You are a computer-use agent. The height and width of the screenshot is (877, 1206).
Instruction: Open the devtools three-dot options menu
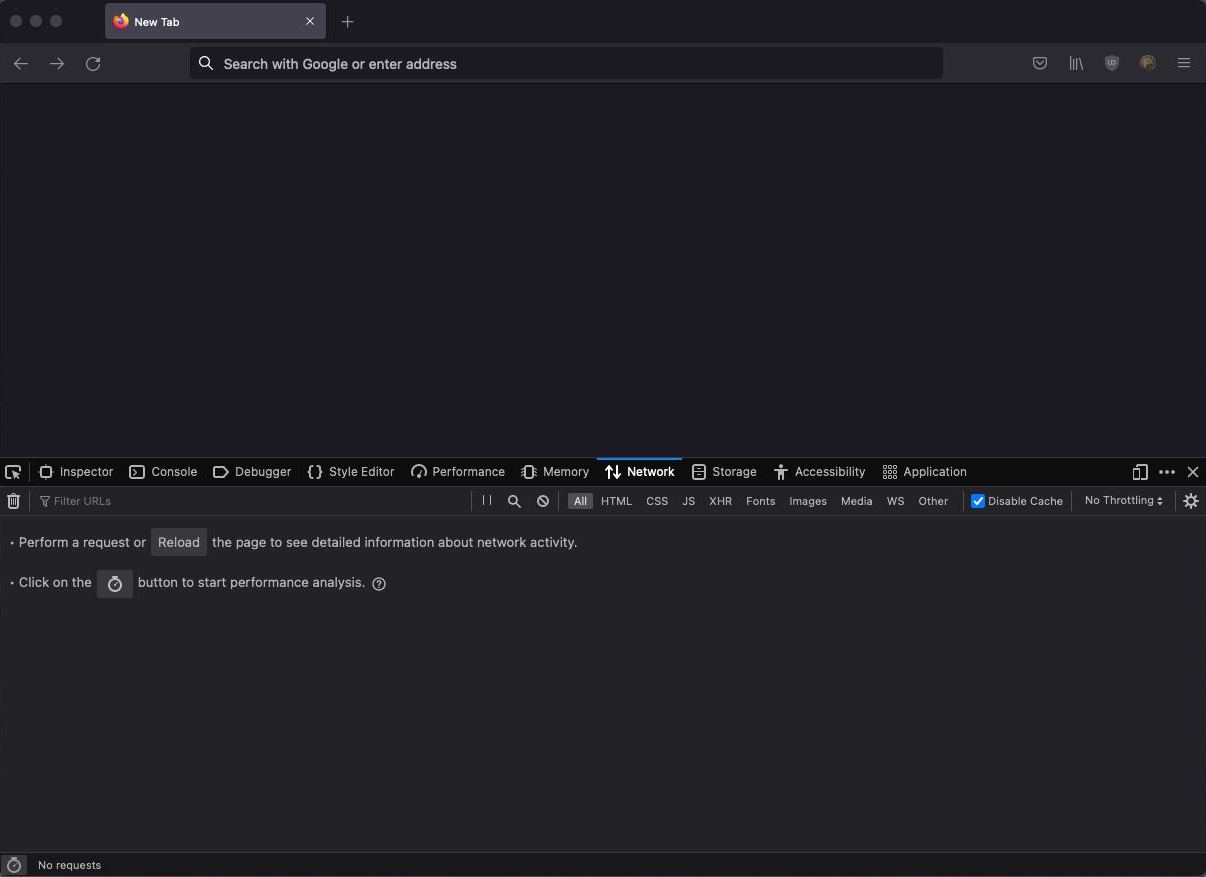point(1167,472)
